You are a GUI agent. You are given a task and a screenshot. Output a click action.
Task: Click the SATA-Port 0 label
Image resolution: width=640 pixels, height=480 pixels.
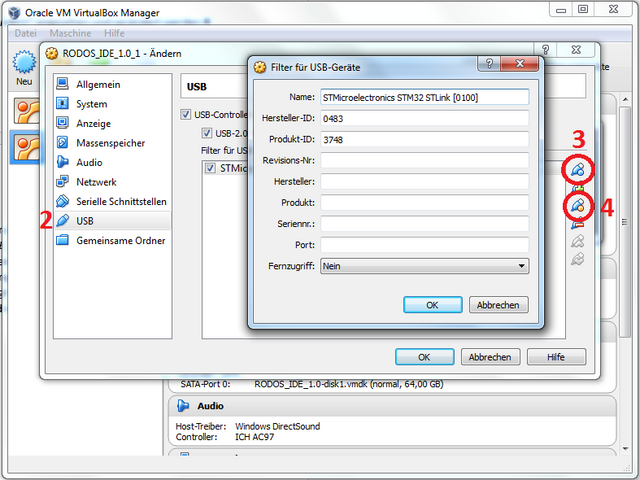[x=205, y=384]
